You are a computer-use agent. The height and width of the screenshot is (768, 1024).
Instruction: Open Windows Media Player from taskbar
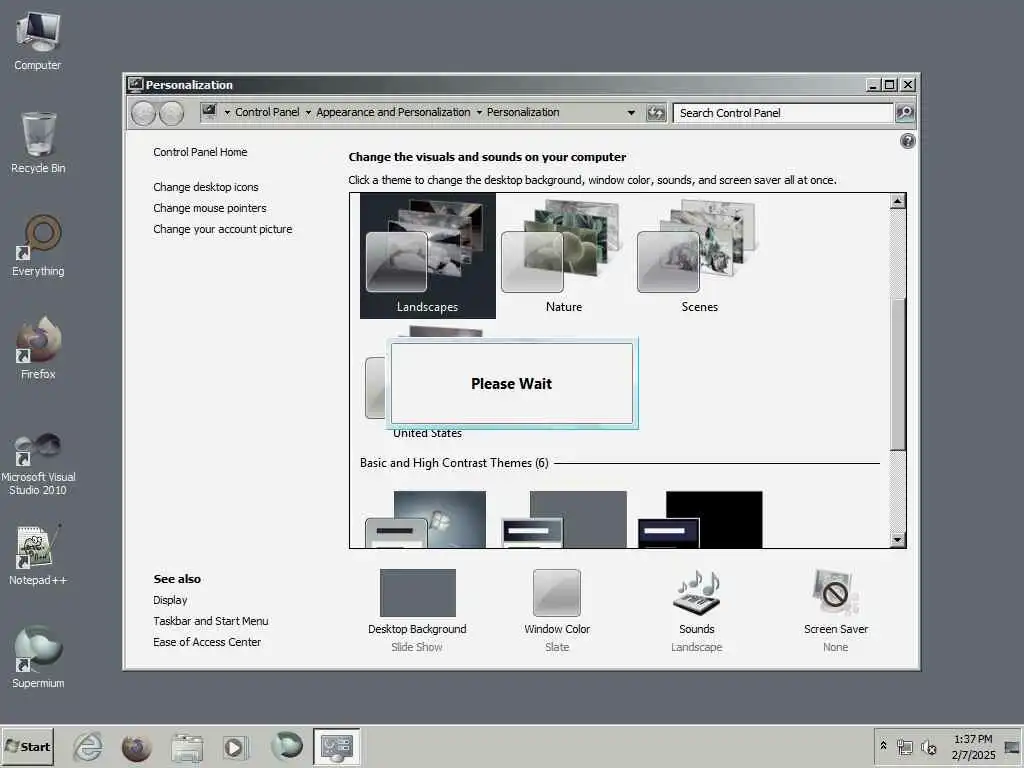(x=235, y=747)
